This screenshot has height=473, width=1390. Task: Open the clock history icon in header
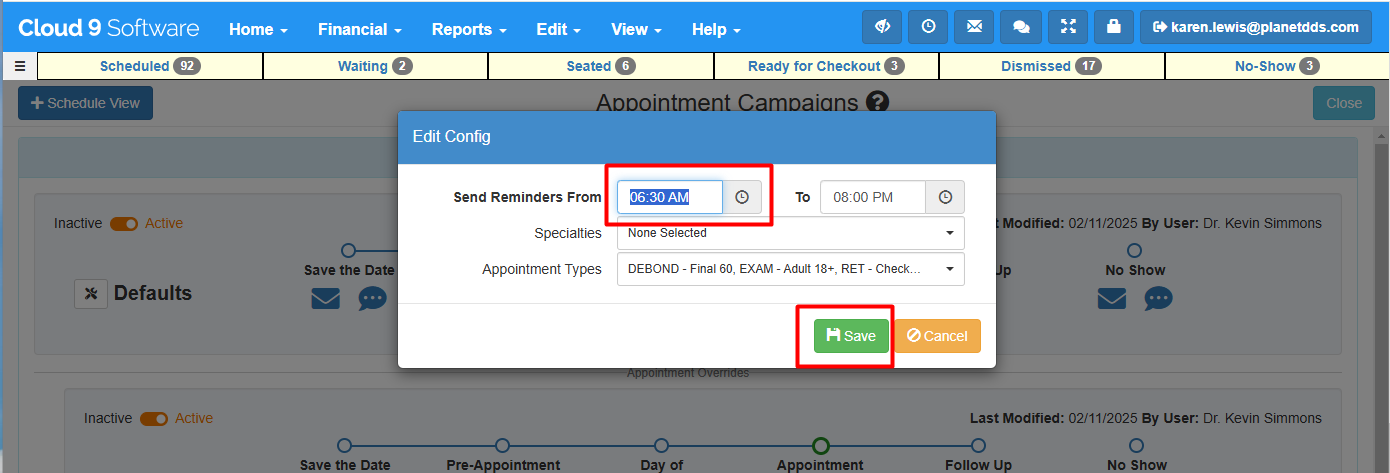928,27
